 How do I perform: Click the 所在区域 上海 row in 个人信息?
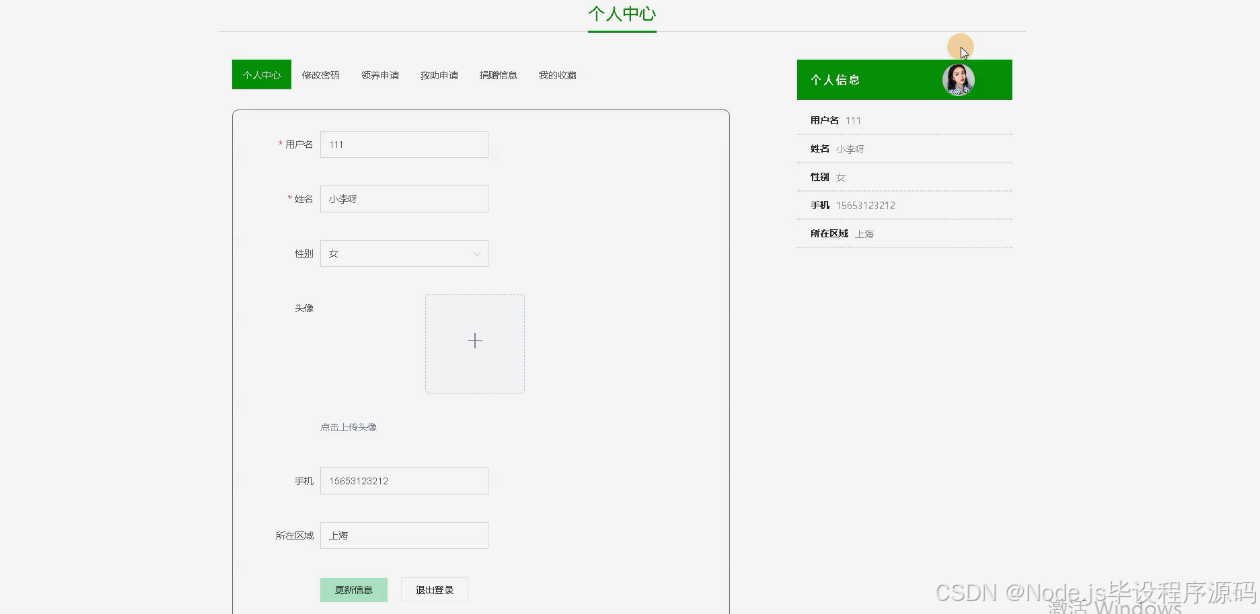[904, 233]
